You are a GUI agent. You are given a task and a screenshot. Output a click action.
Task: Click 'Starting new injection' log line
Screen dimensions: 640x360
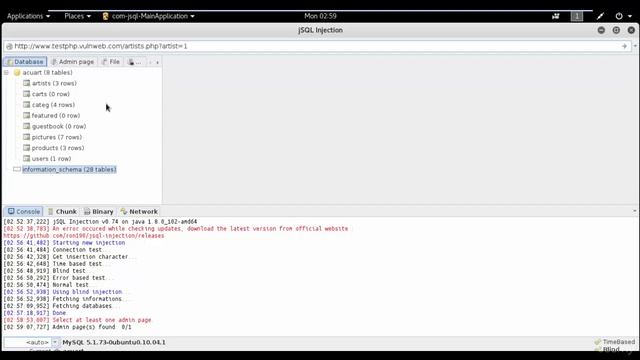[64, 243]
